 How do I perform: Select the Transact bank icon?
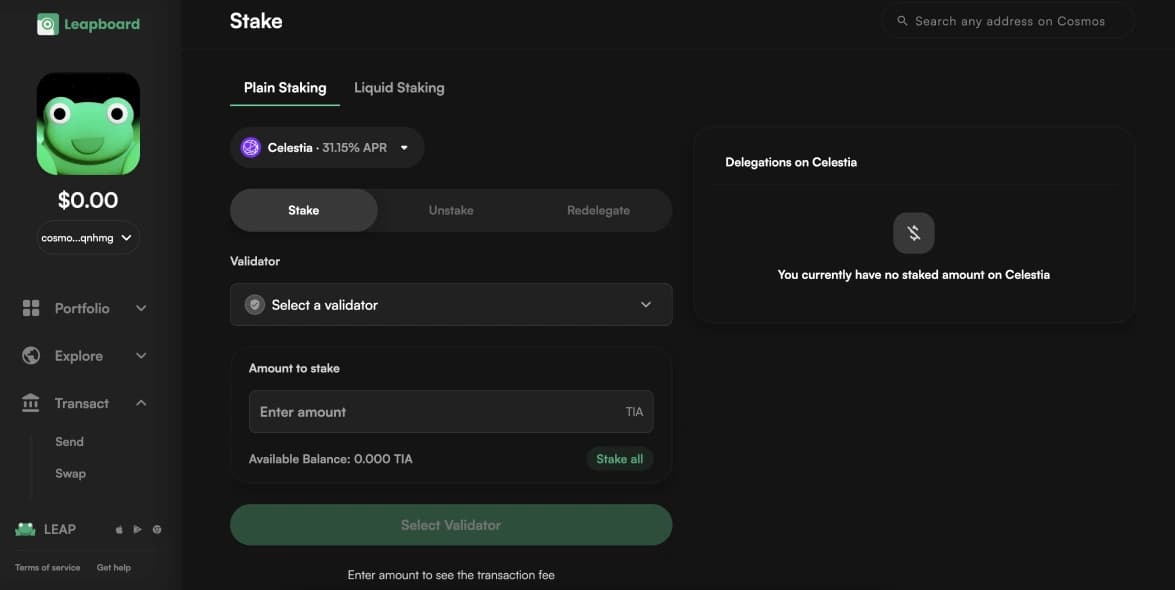[31, 402]
